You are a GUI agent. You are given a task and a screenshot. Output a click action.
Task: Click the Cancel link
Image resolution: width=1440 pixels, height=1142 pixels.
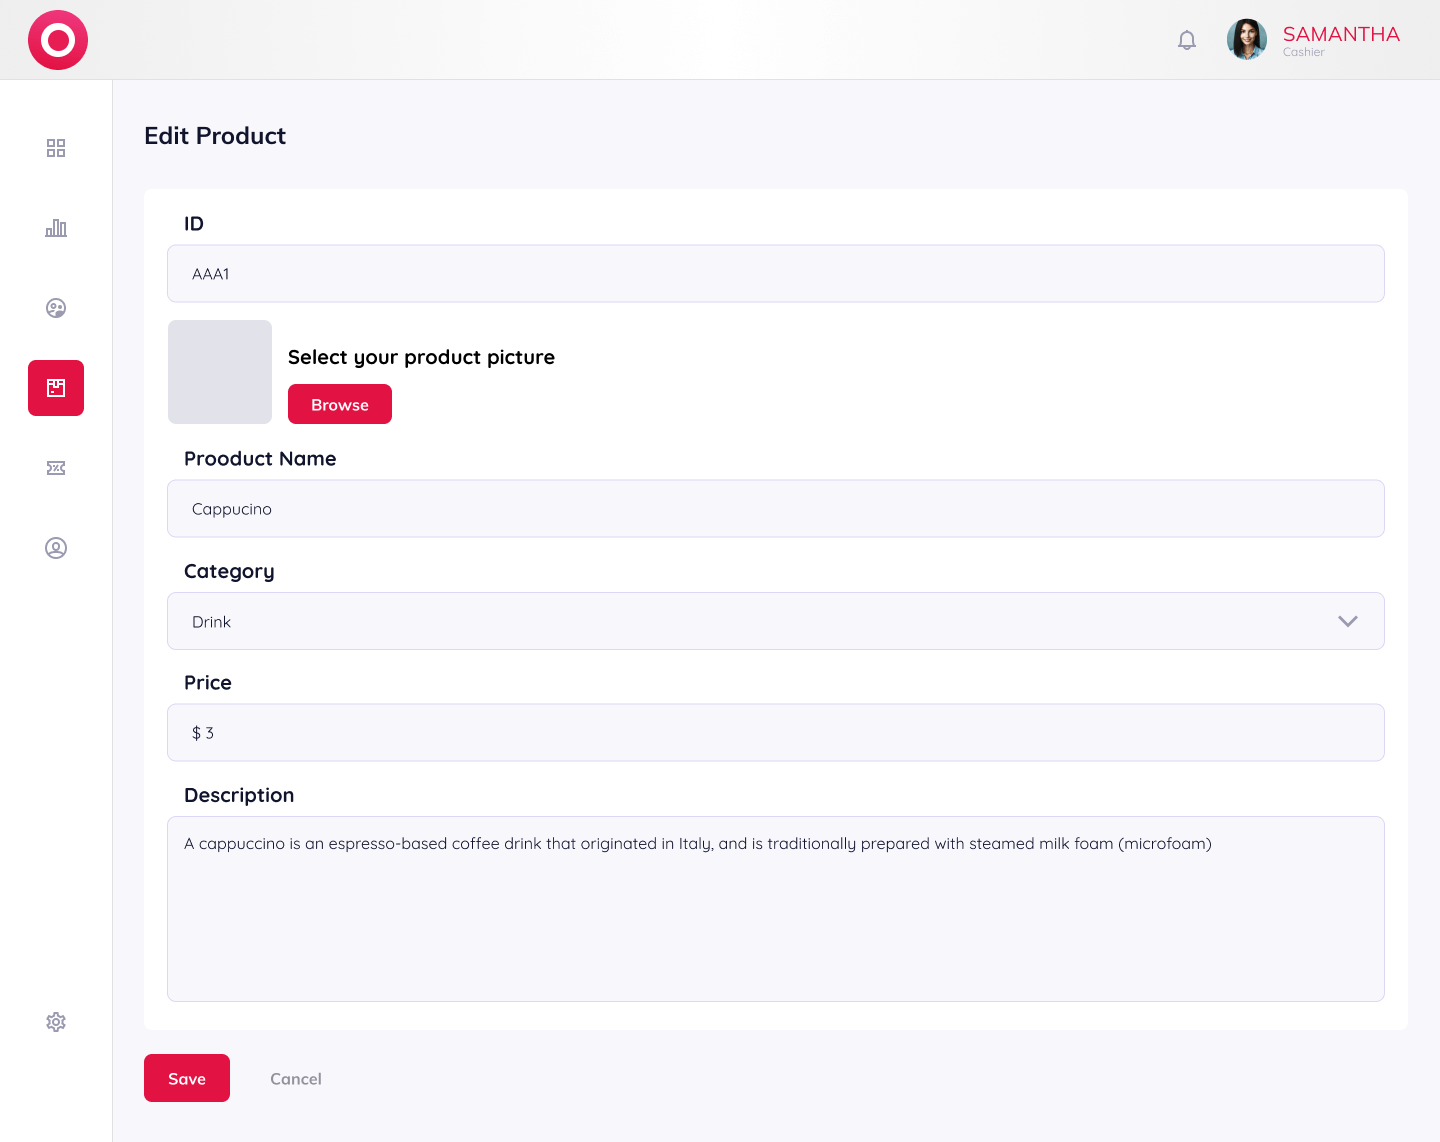[296, 1079]
